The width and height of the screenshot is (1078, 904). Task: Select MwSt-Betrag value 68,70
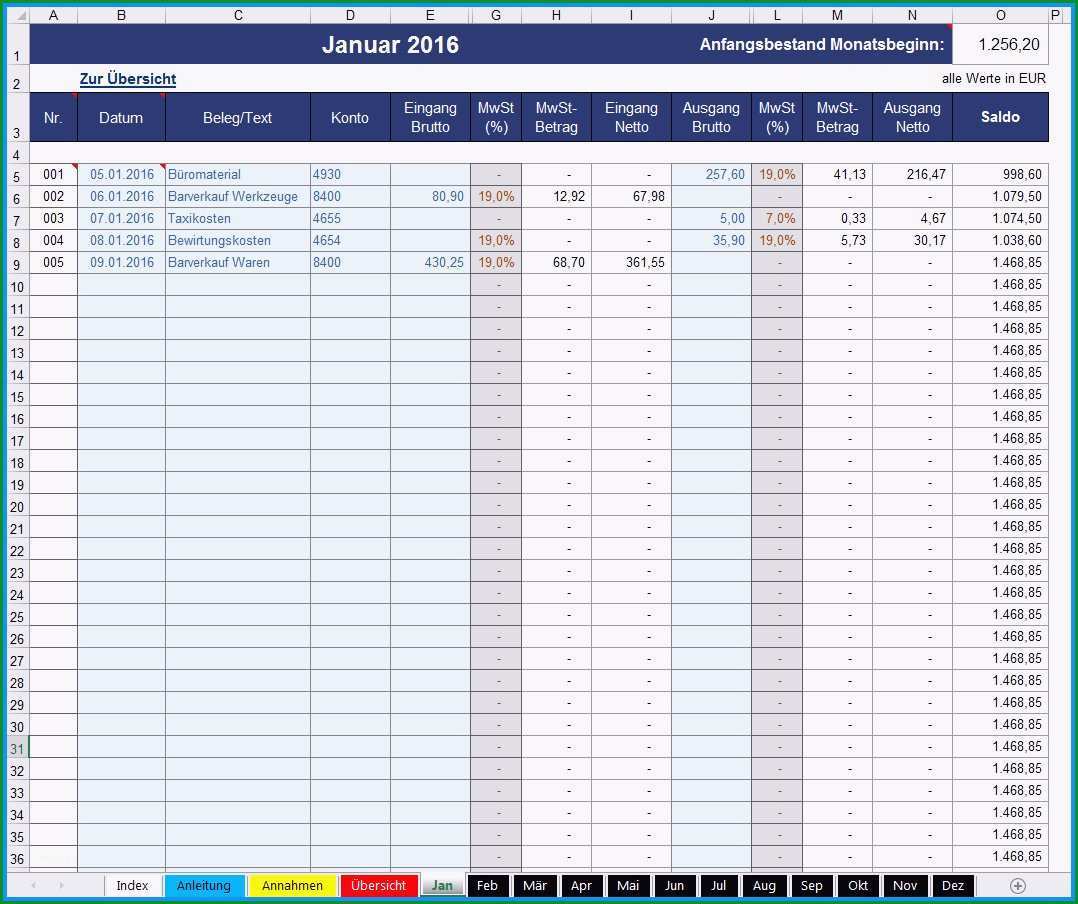tap(556, 263)
